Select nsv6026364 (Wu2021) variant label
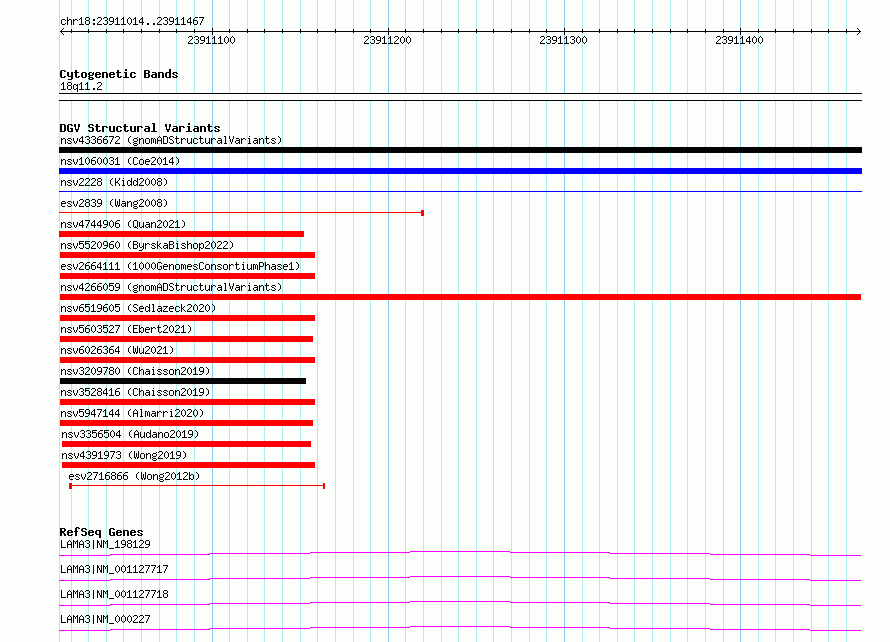 click(x=117, y=350)
